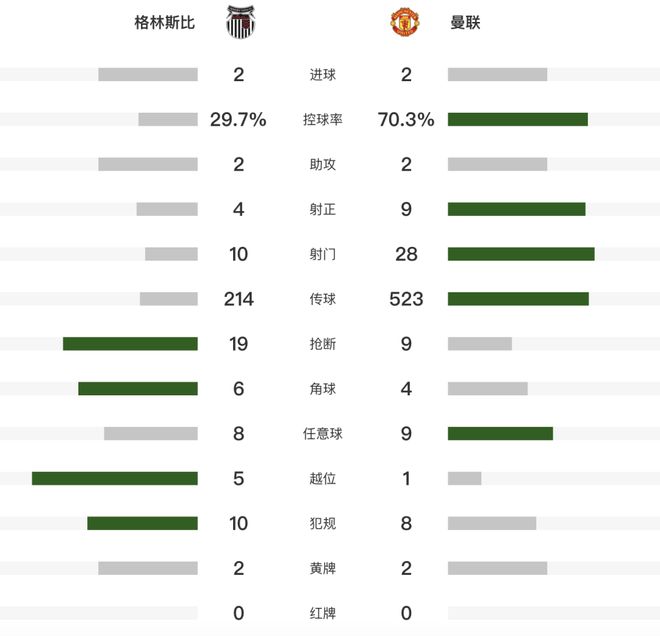Viewport: 660px width, 636px height.
Task: Click Manchester United's 70.3% possession bar
Action: 518,120
